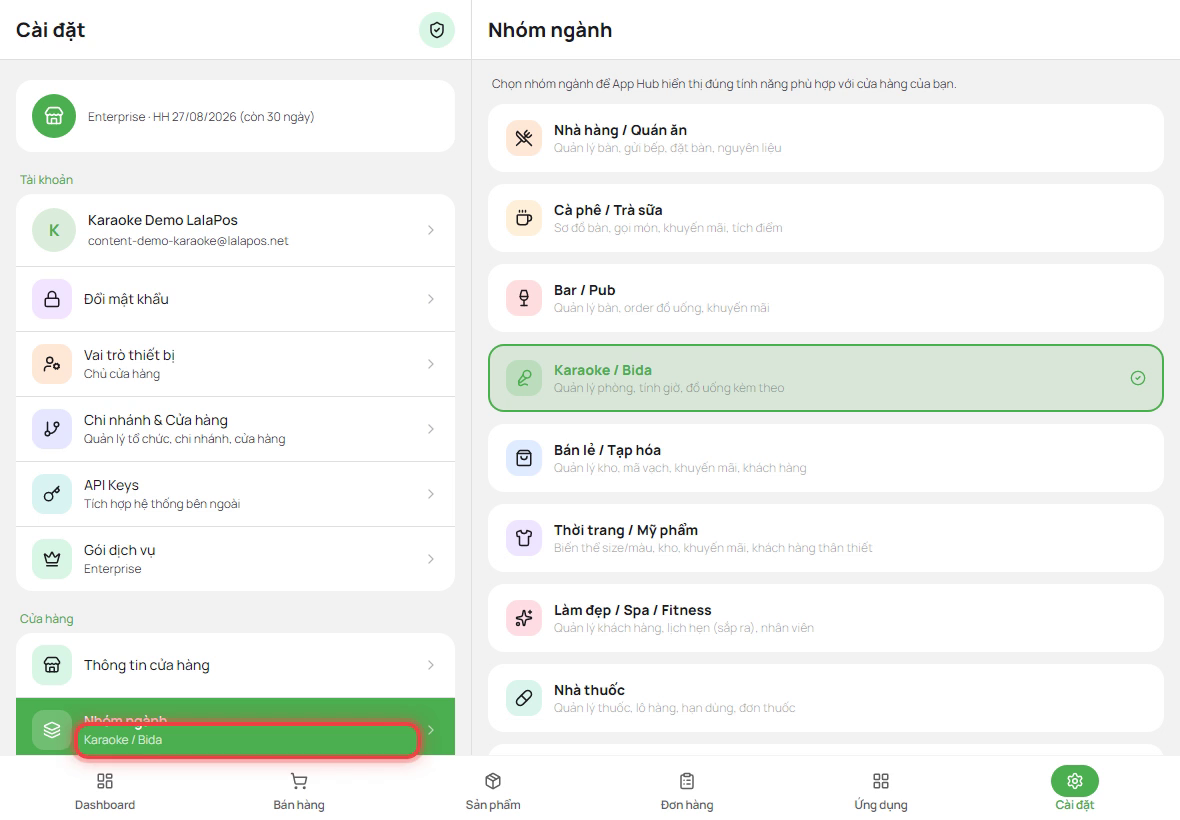
Task: Click the key icon for API Keys
Action: click(52, 494)
